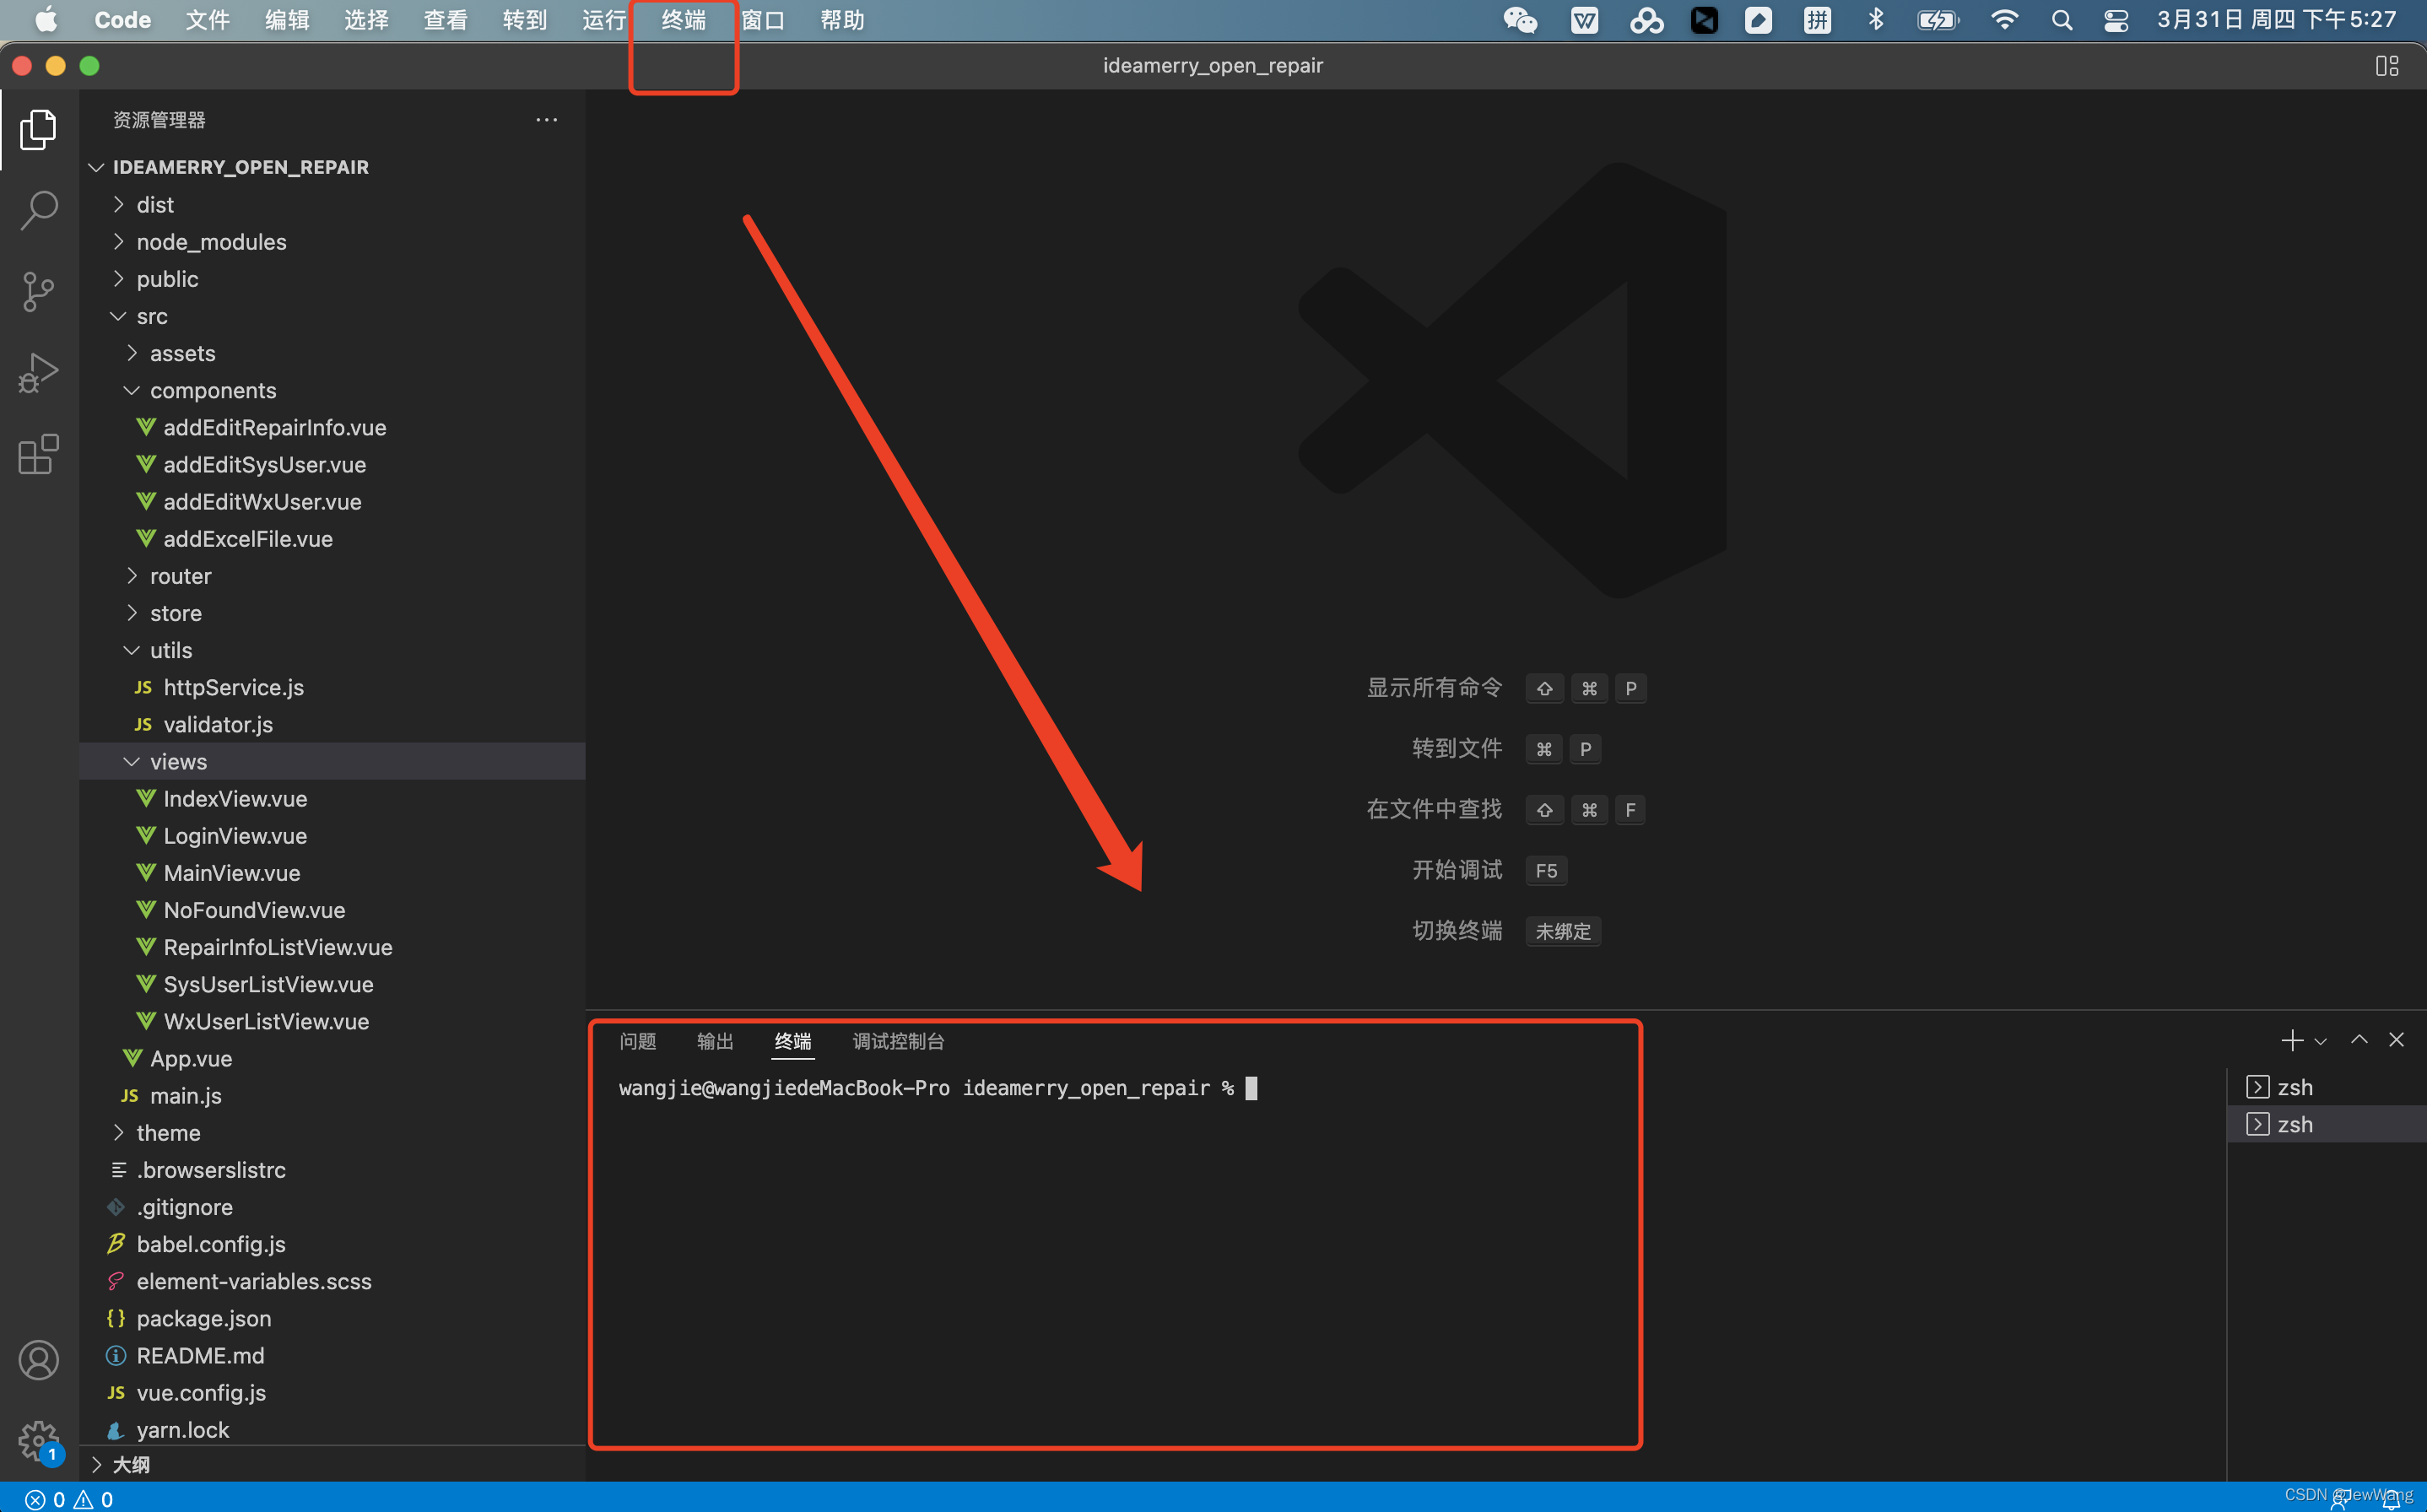Open package.json file
2427x1512 pixels.
(x=332, y=1318)
